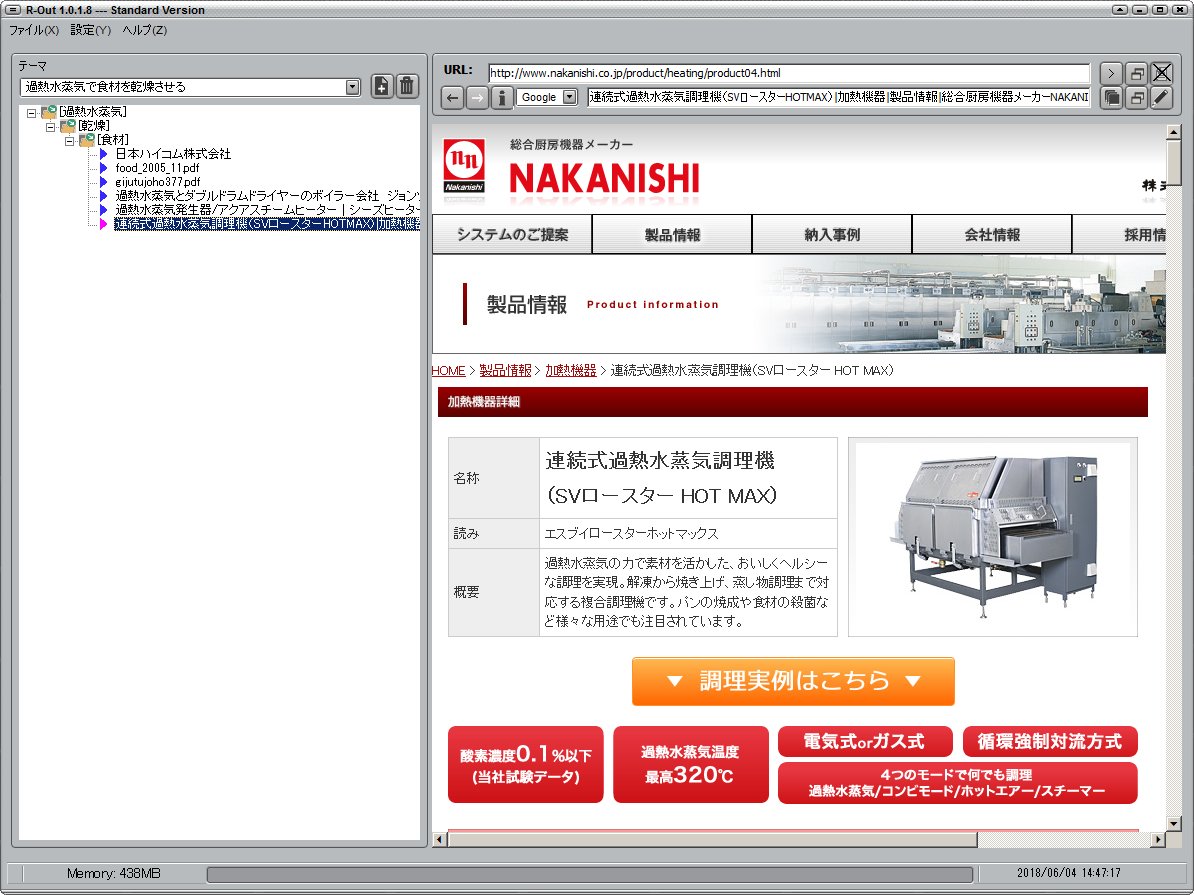
Task: Go back with the left arrow button
Action: (452, 97)
